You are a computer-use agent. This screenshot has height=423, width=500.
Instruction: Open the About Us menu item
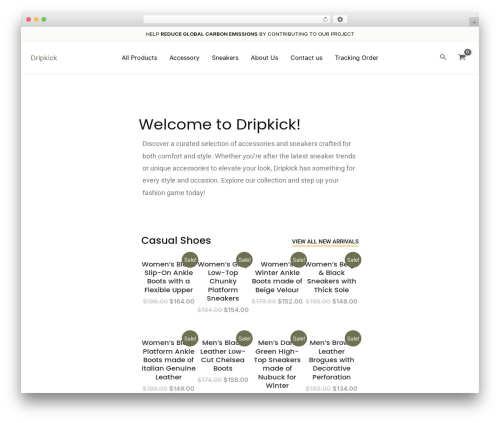(x=264, y=58)
